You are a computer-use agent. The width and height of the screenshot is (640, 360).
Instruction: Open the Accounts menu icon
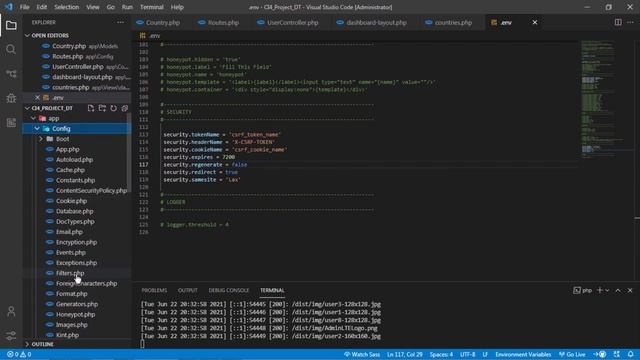[11, 311]
